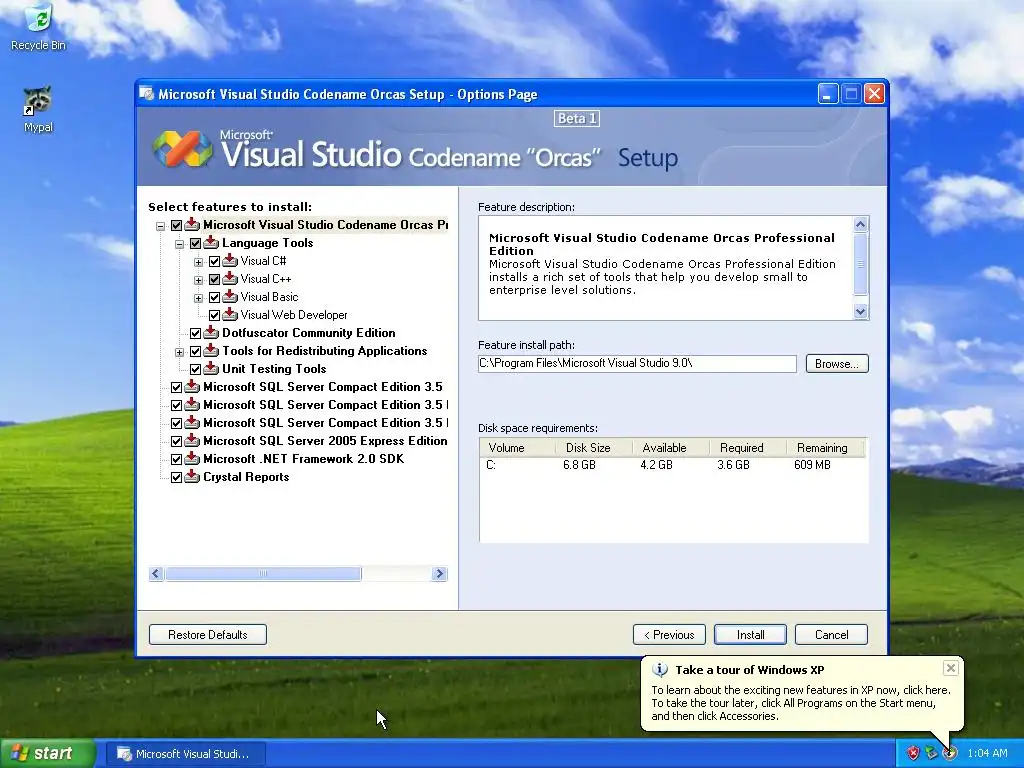Uncheck the Visual C# checkbox
This screenshot has height=768, width=1024.
click(214, 262)
